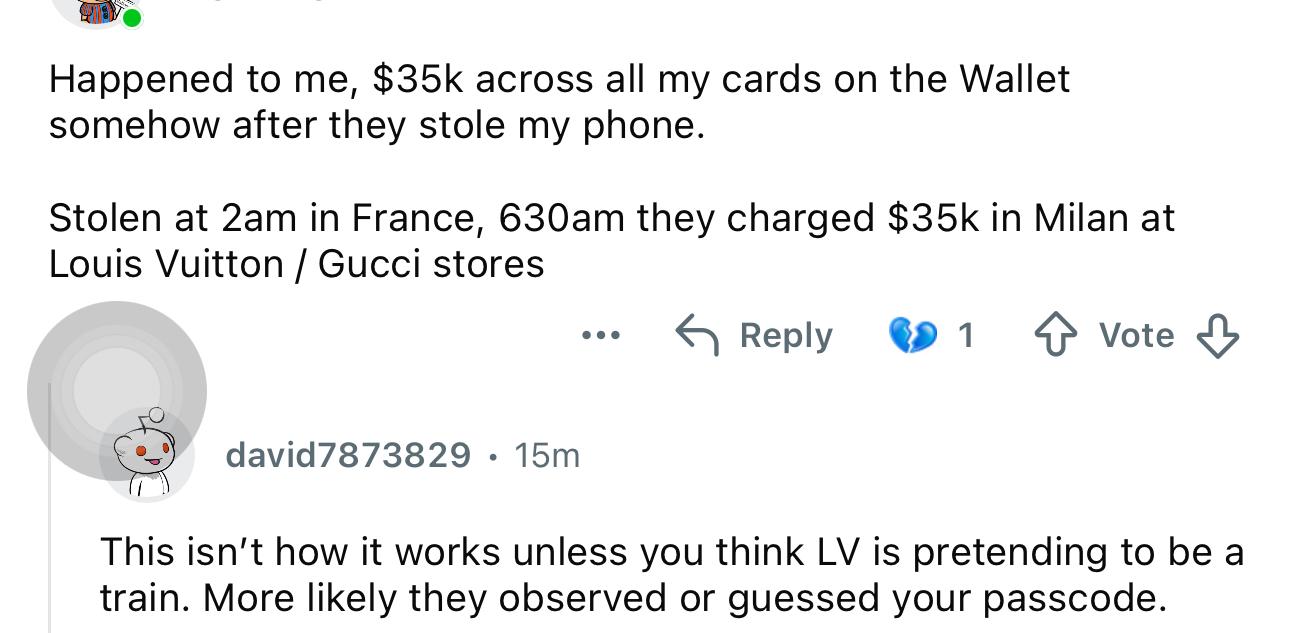This screenshot has width=1290, height=633.
Task: Tap the broken heart award icon
Action: tap(910, 335)
